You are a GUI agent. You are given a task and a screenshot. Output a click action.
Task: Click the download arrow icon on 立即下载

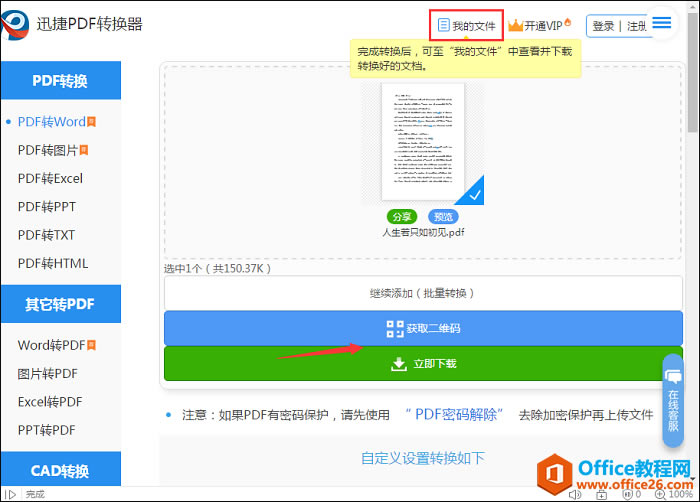(x=399, y=364)
